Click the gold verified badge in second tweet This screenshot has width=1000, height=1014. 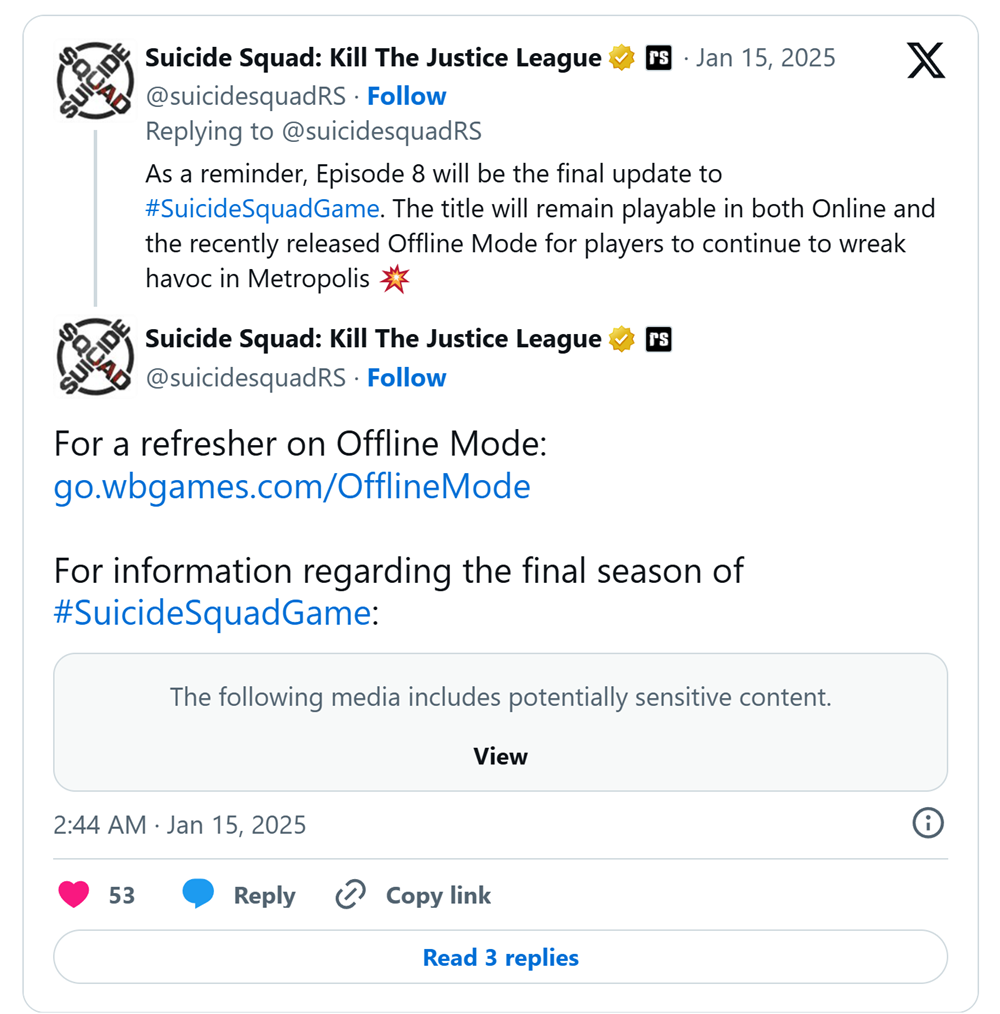pyautogui.click(x=622, y=341)
